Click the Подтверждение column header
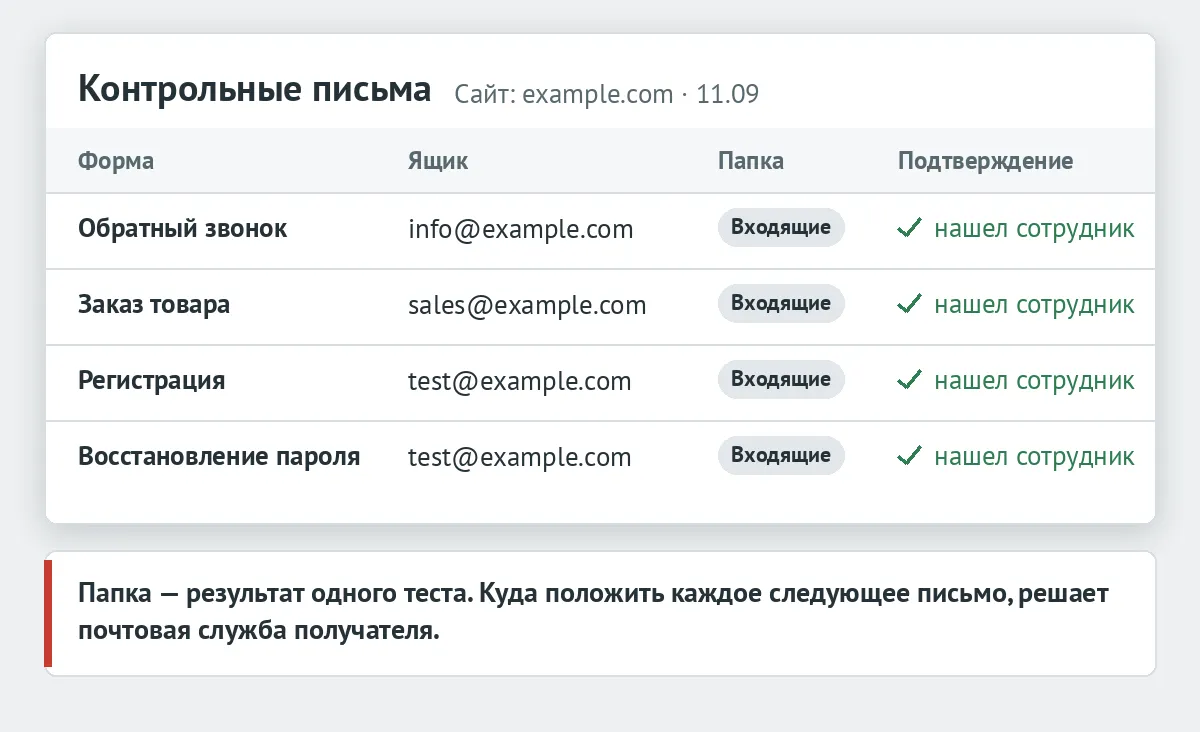1200x732 pixels. [x=986, y=161]
